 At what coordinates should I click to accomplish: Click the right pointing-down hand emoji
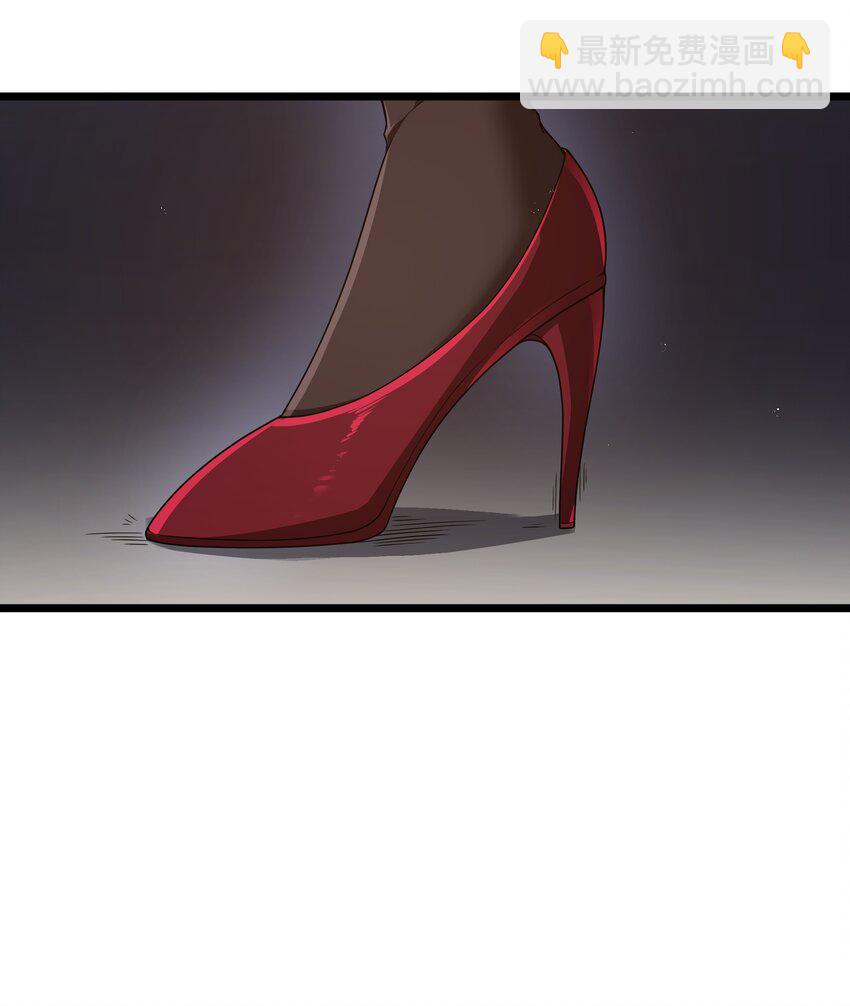795,49
